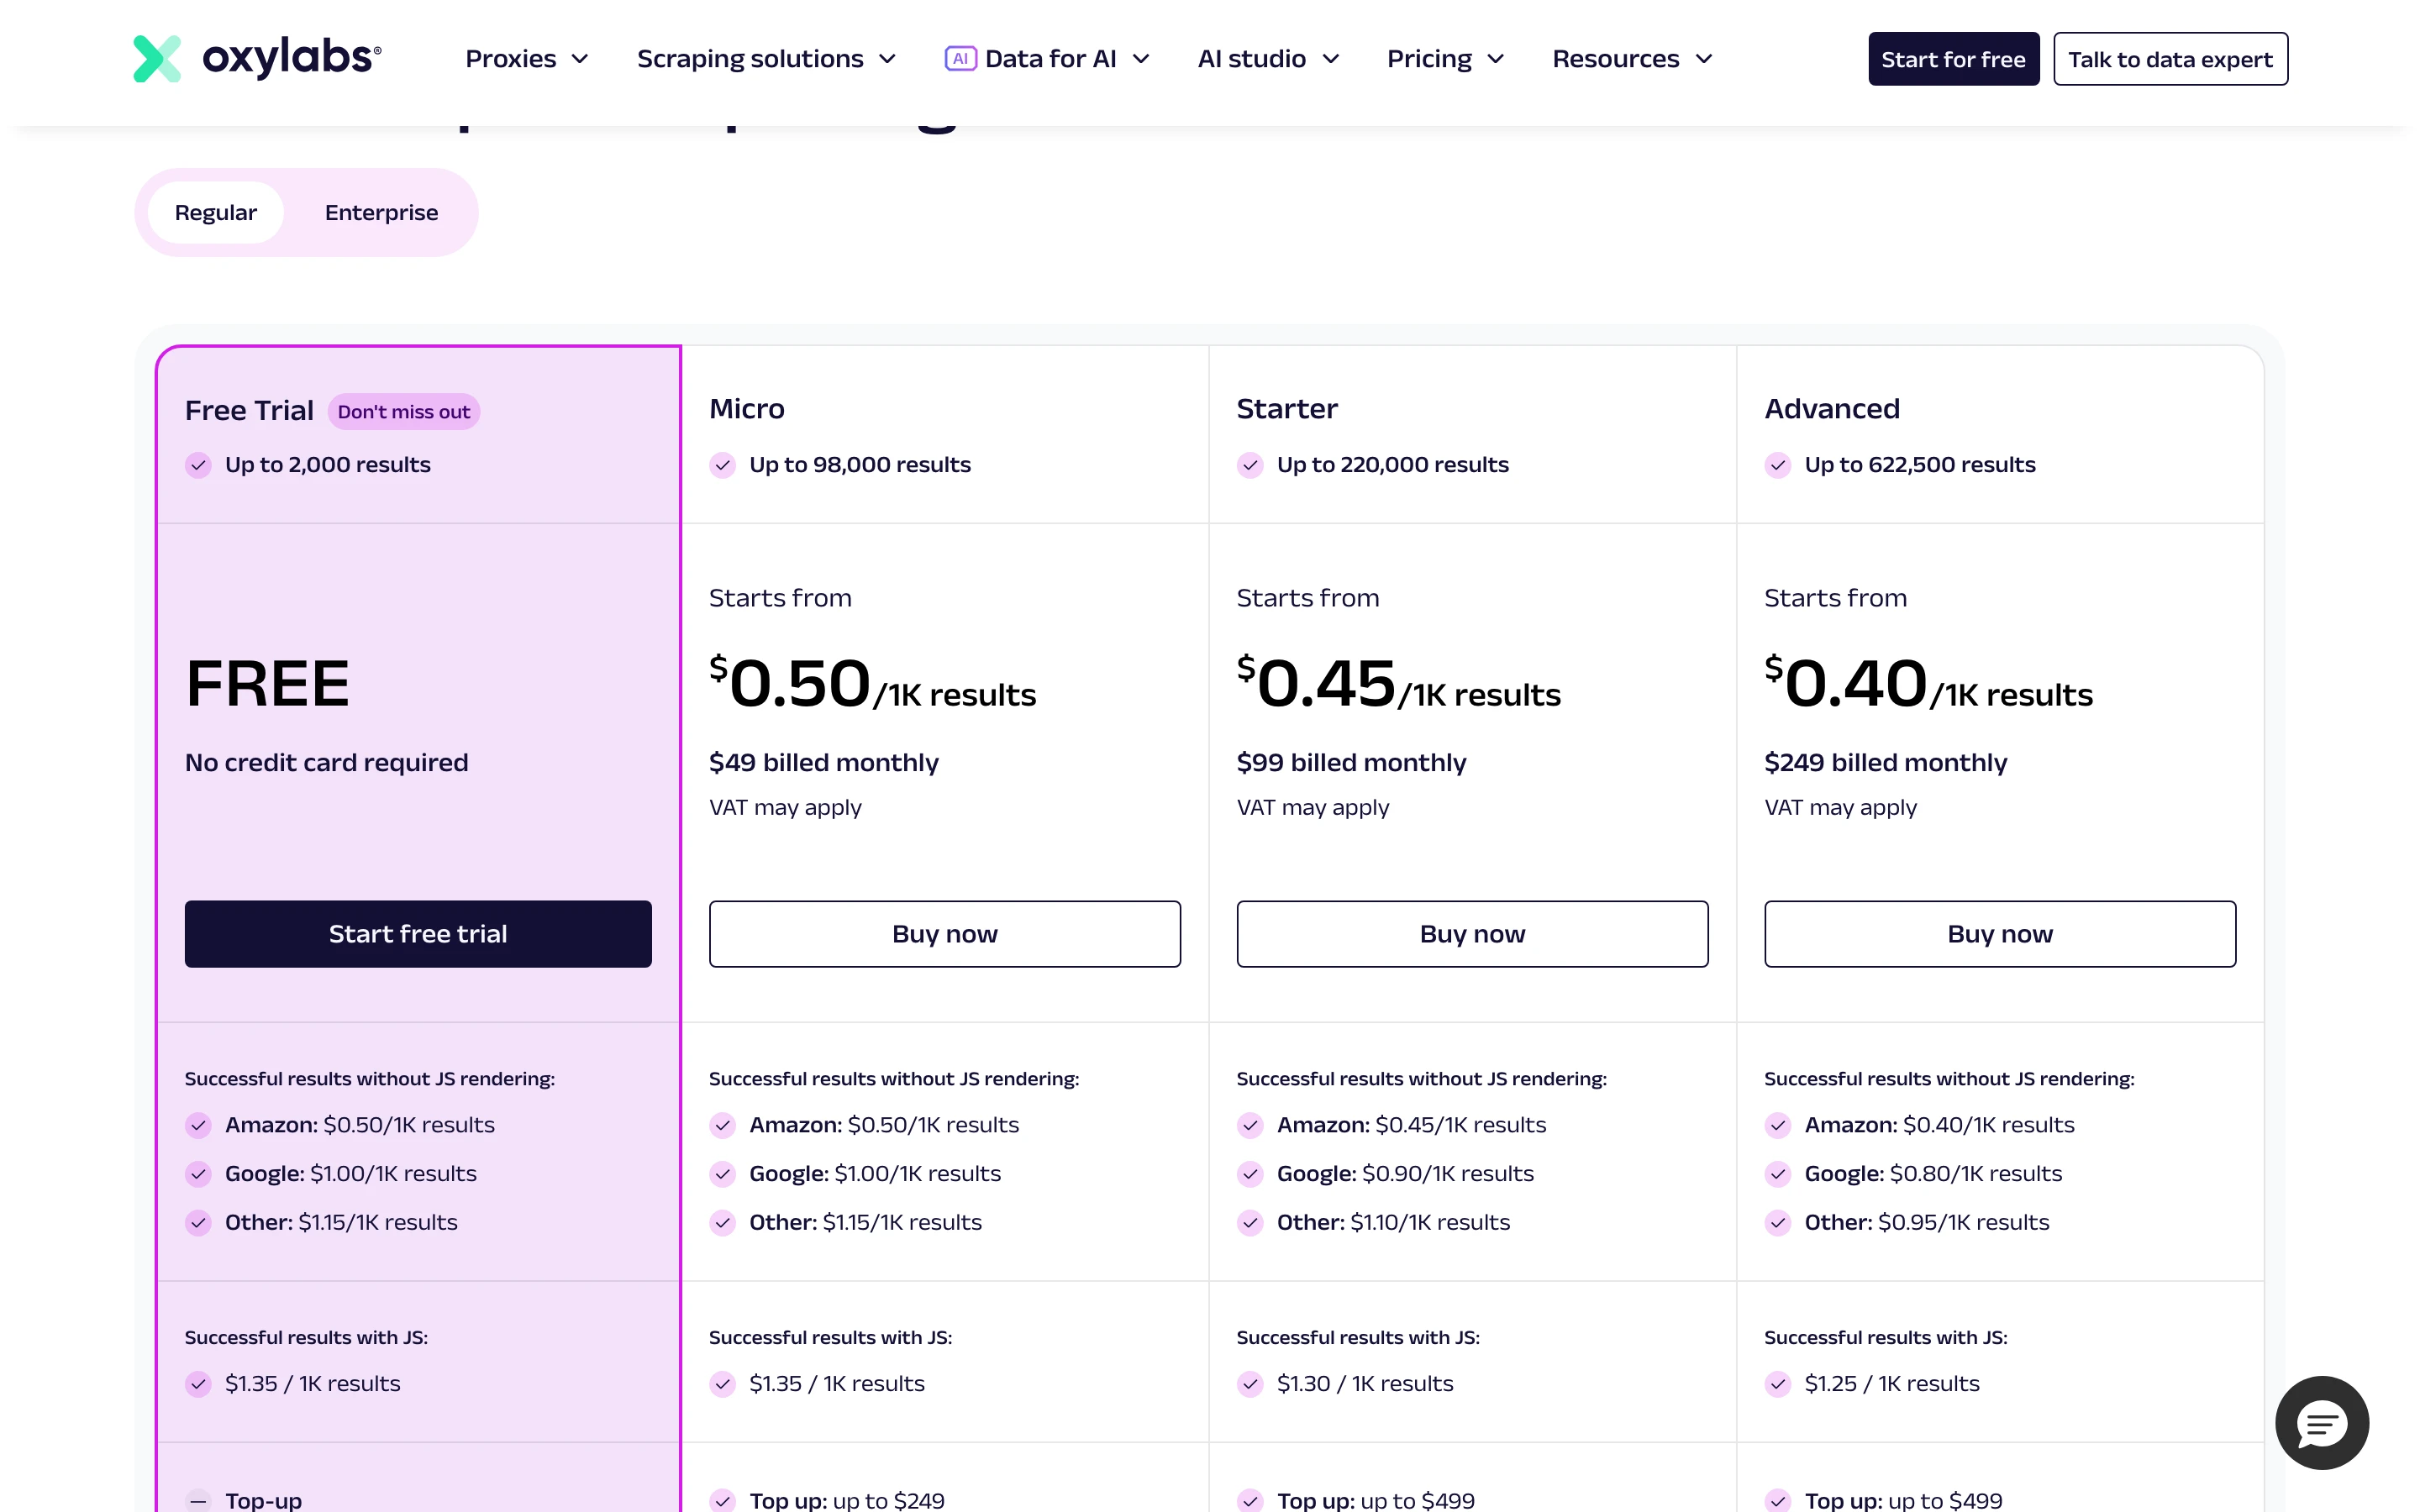The height and width of the screenshot is (1512, 2420).
Task: Open the live chat bubble icon
Action: [2321, 1422]
